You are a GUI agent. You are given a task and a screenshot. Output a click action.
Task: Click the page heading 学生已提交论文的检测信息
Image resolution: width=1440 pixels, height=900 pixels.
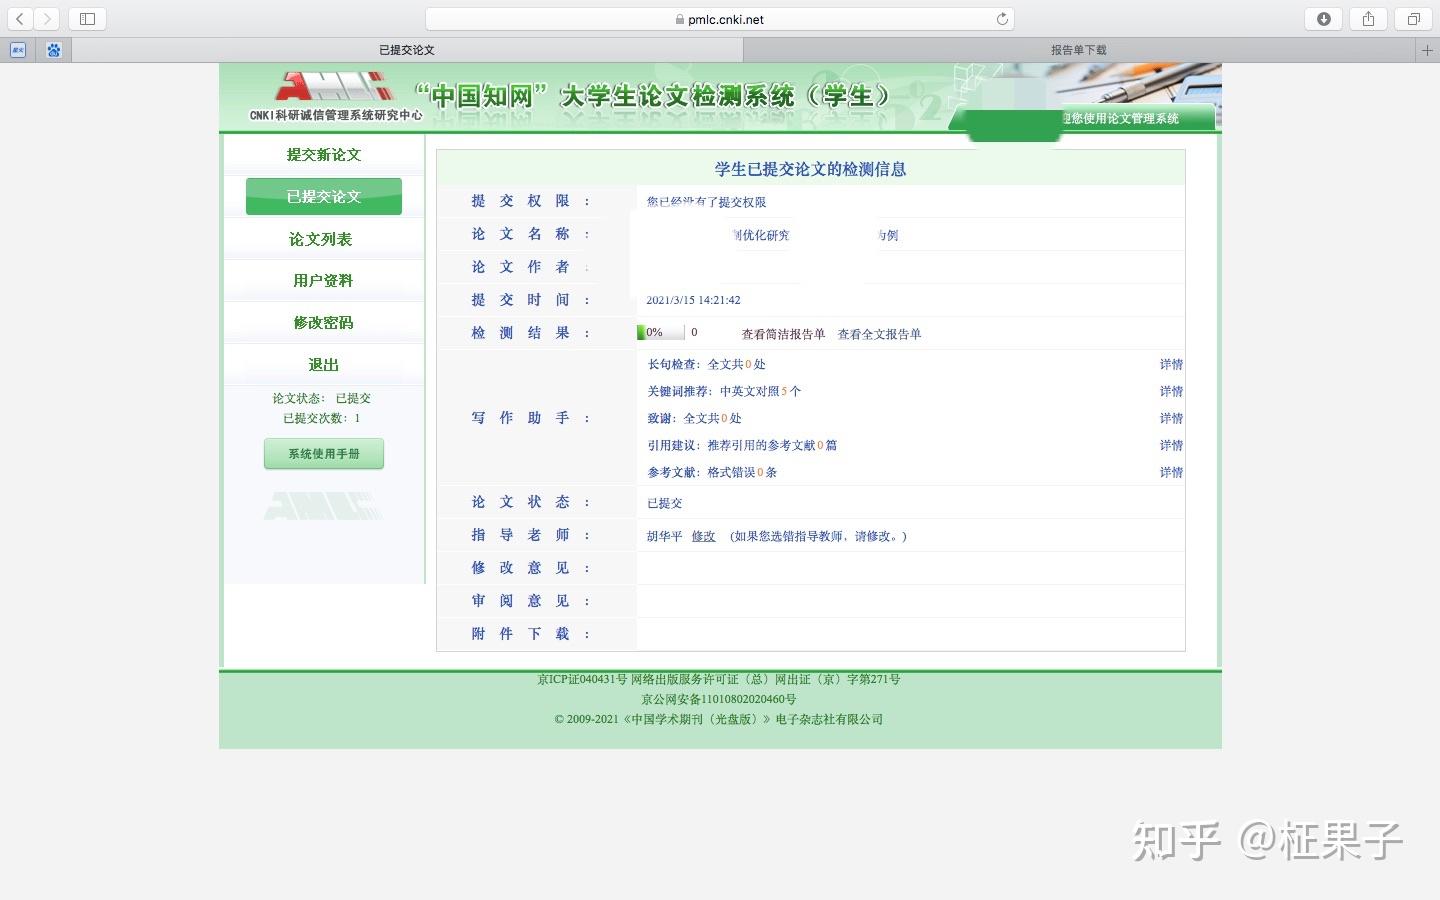click(x=810, y=169)
